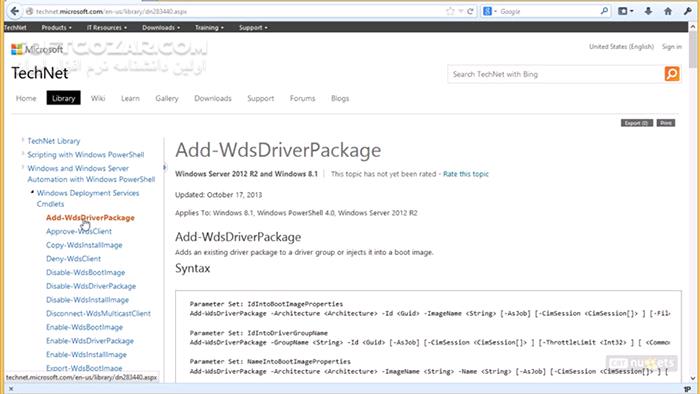
Task: Open Deny-WdsClient in the sidebar
Action: (73, 259)
